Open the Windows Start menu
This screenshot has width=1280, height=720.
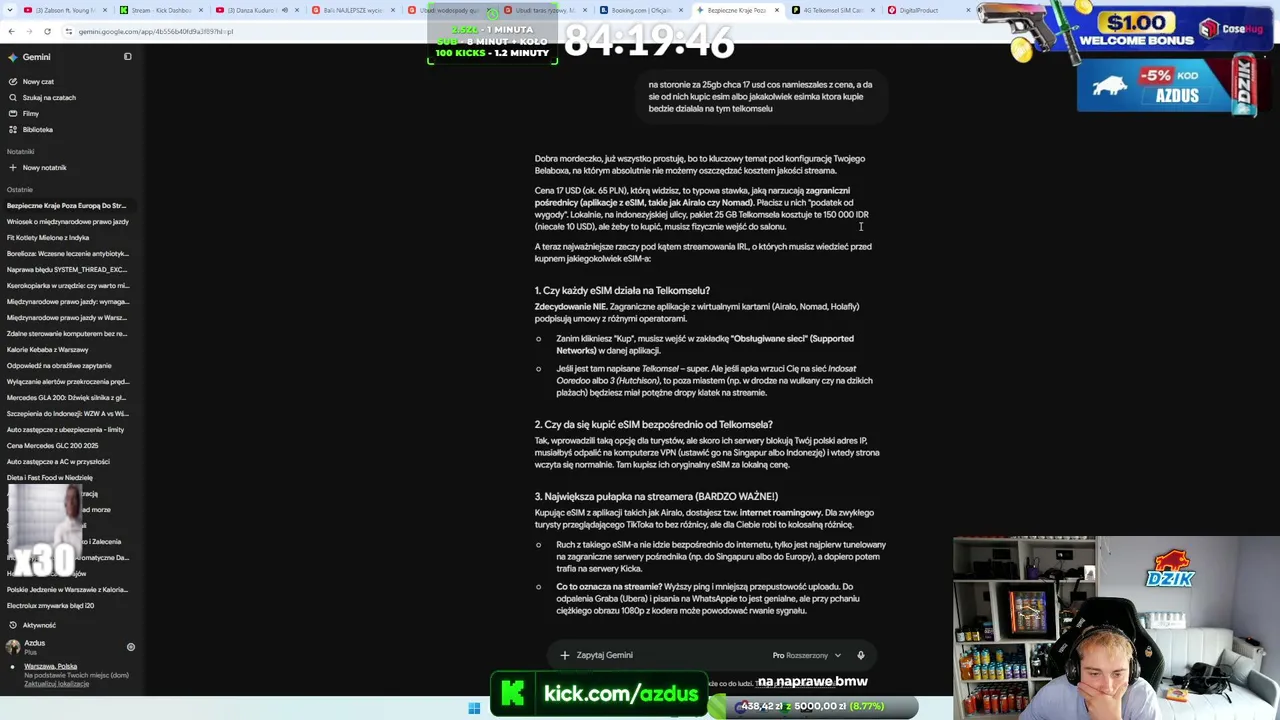474,708
